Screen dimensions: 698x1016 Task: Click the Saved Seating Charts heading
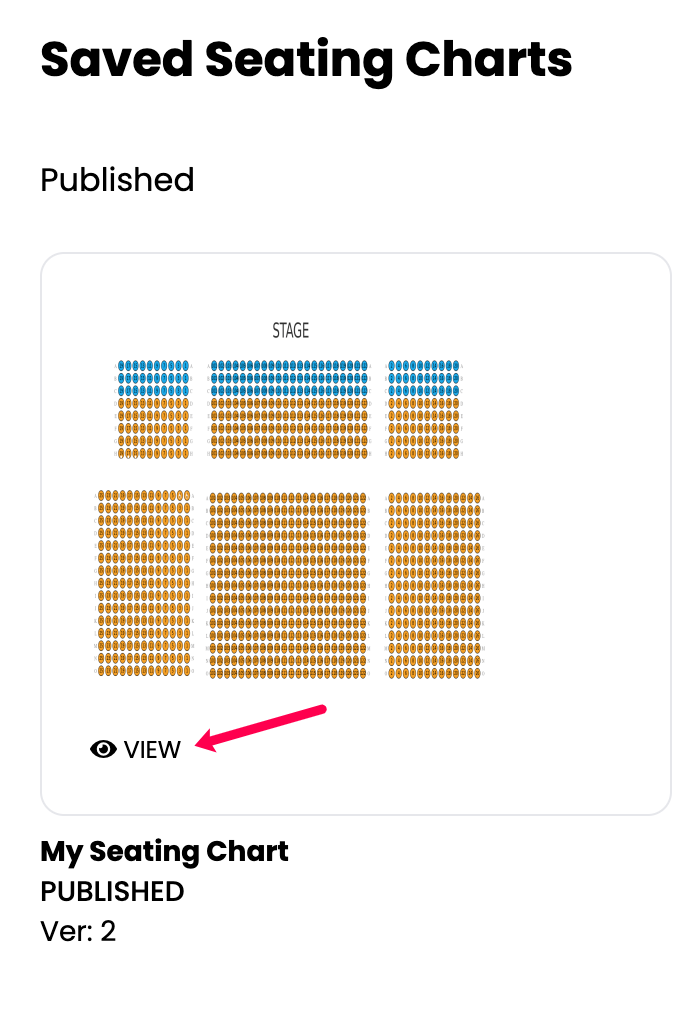tap(306, 60)
